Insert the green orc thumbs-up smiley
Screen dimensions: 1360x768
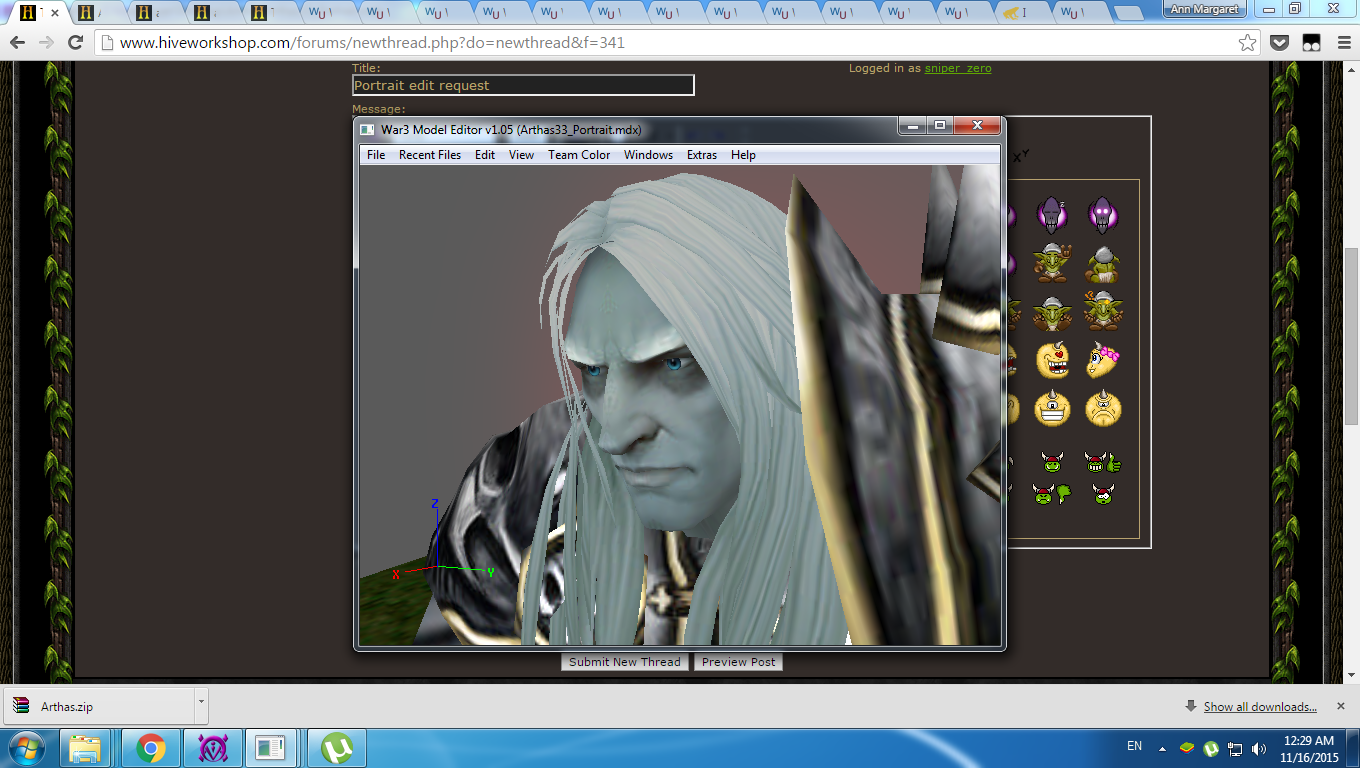(x=1103, y=462)
